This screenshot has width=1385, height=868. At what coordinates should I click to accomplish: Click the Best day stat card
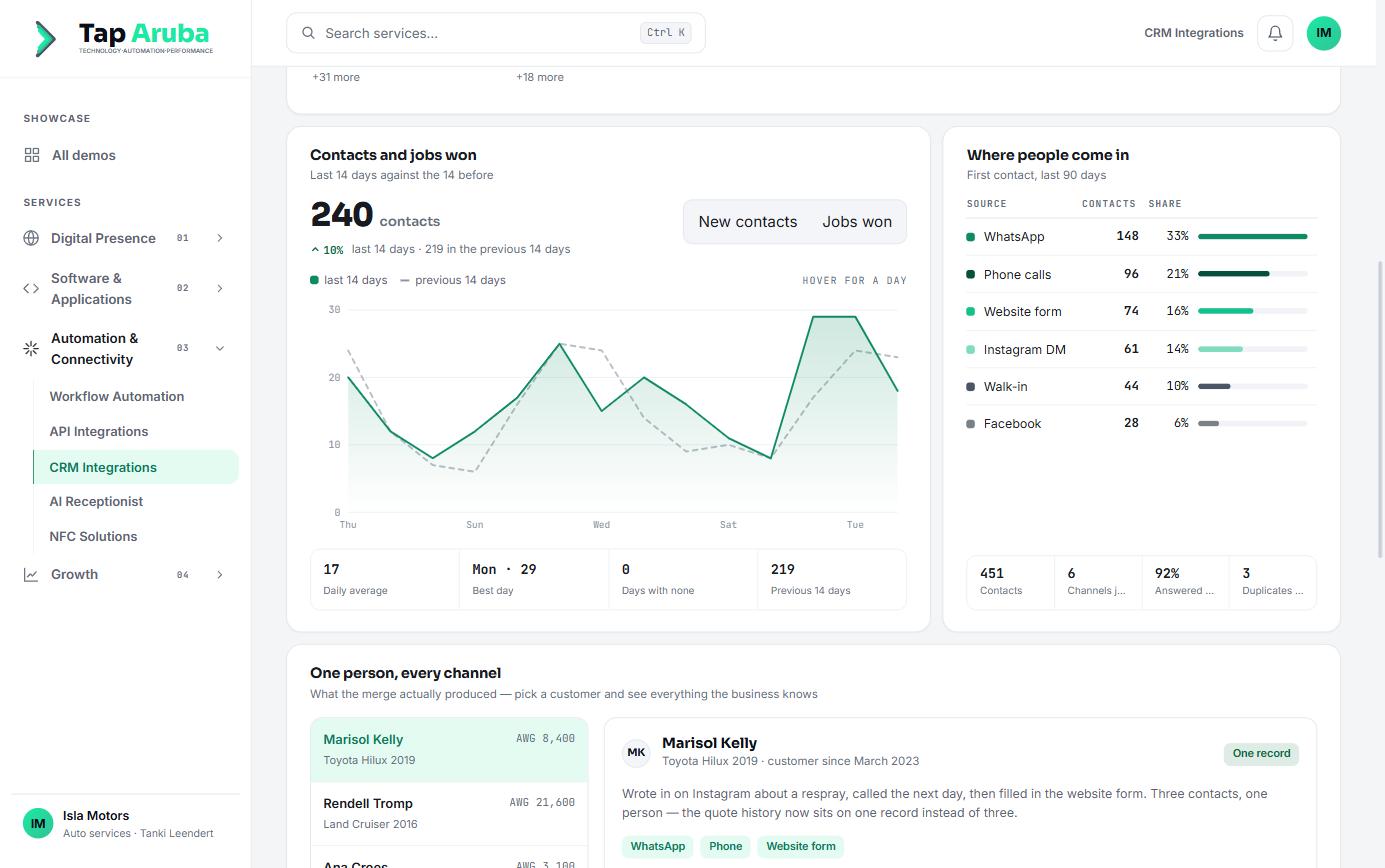point(534,579)
